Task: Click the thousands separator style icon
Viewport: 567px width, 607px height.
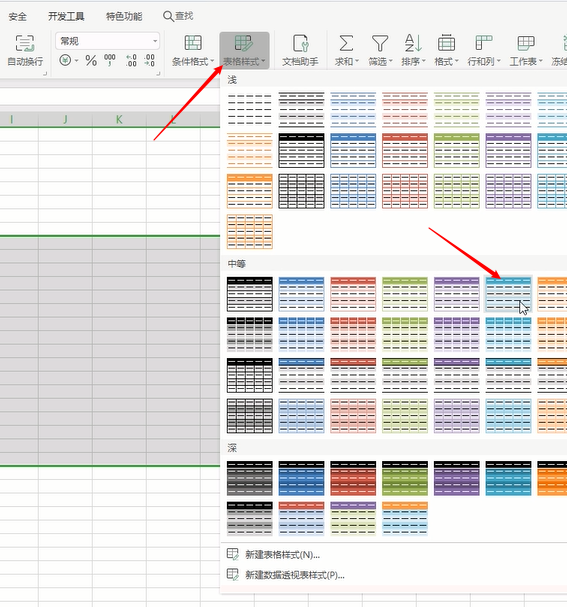Action: coord(110,60)
